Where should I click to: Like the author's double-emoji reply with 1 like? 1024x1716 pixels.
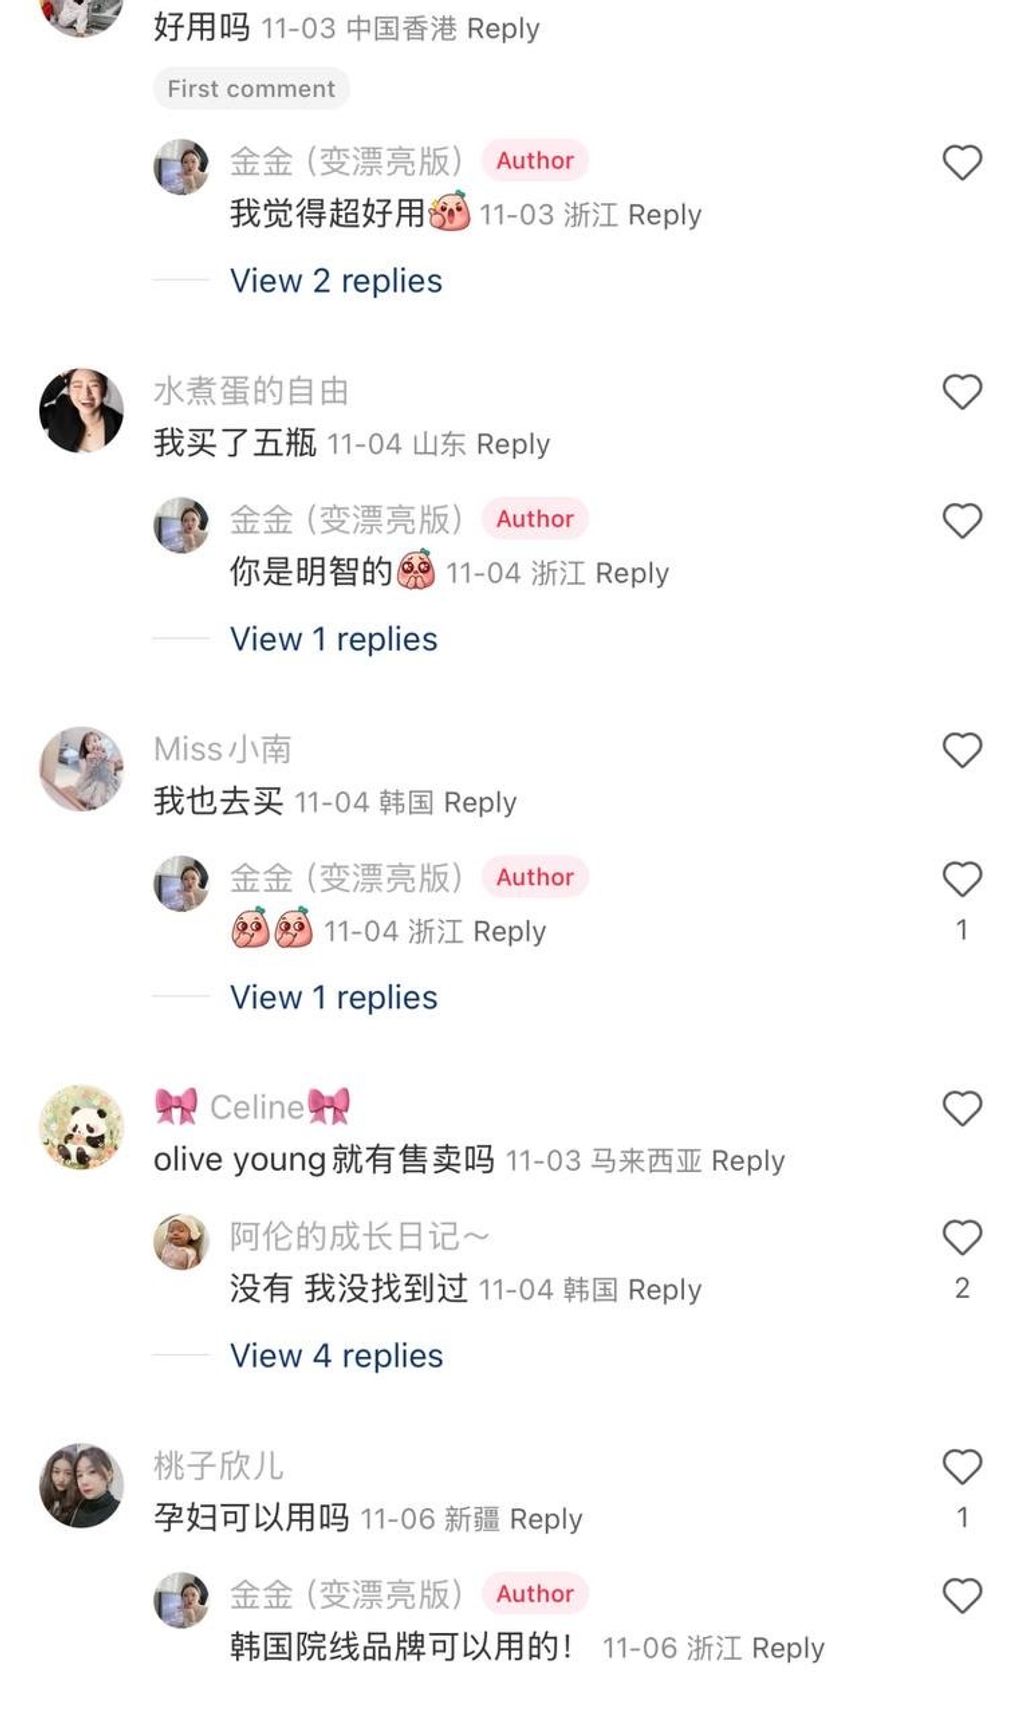pos(962,879)
